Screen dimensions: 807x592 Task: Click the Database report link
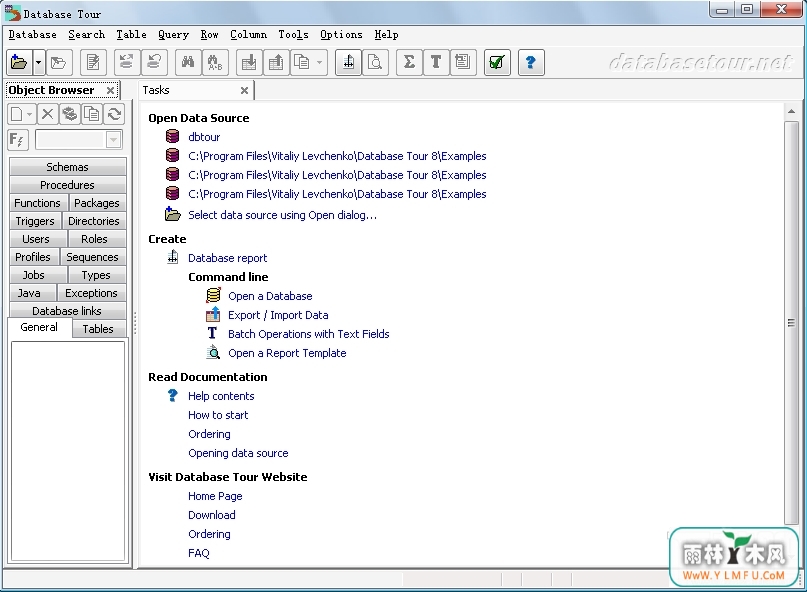(x=227, y=258)
